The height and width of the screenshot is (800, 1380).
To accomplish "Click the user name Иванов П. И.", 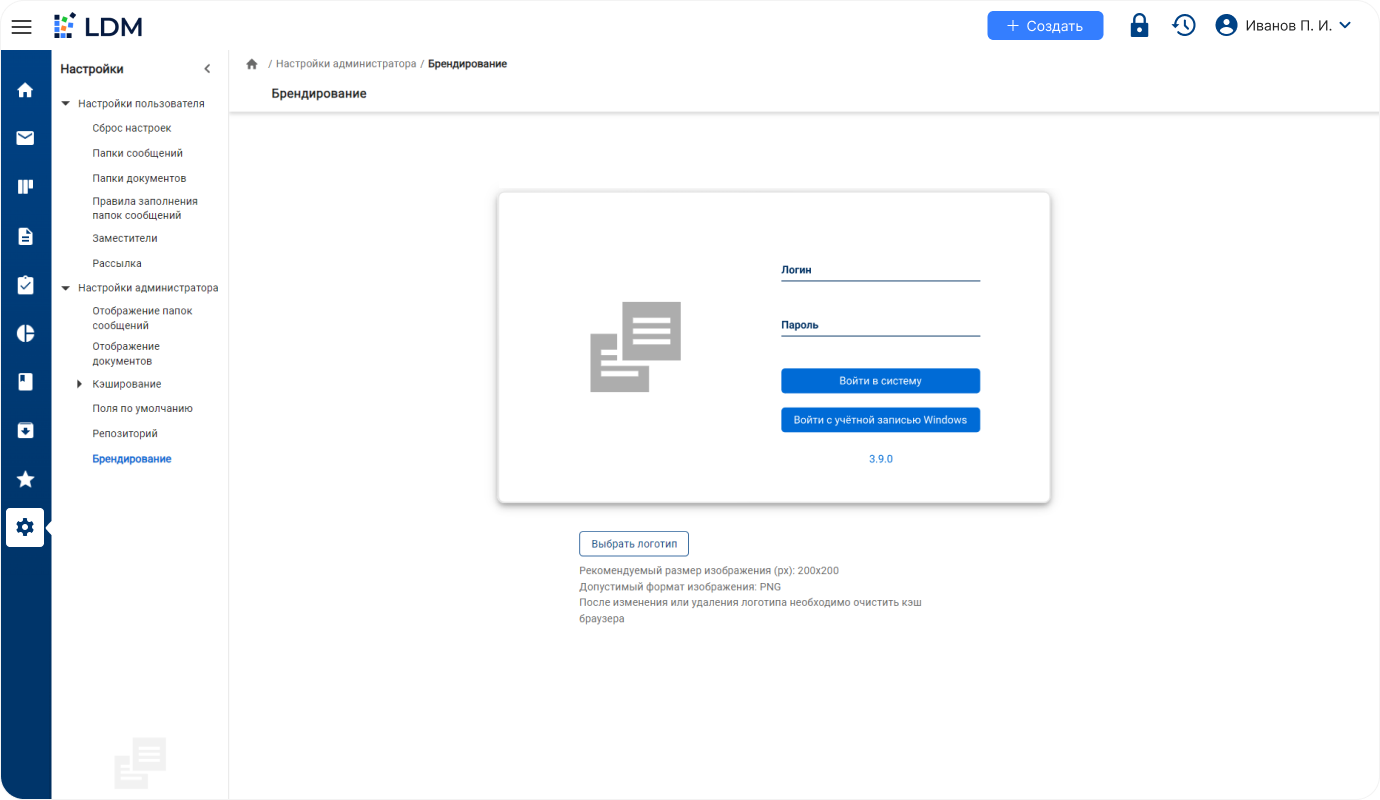I will (x=1288, y=26).
